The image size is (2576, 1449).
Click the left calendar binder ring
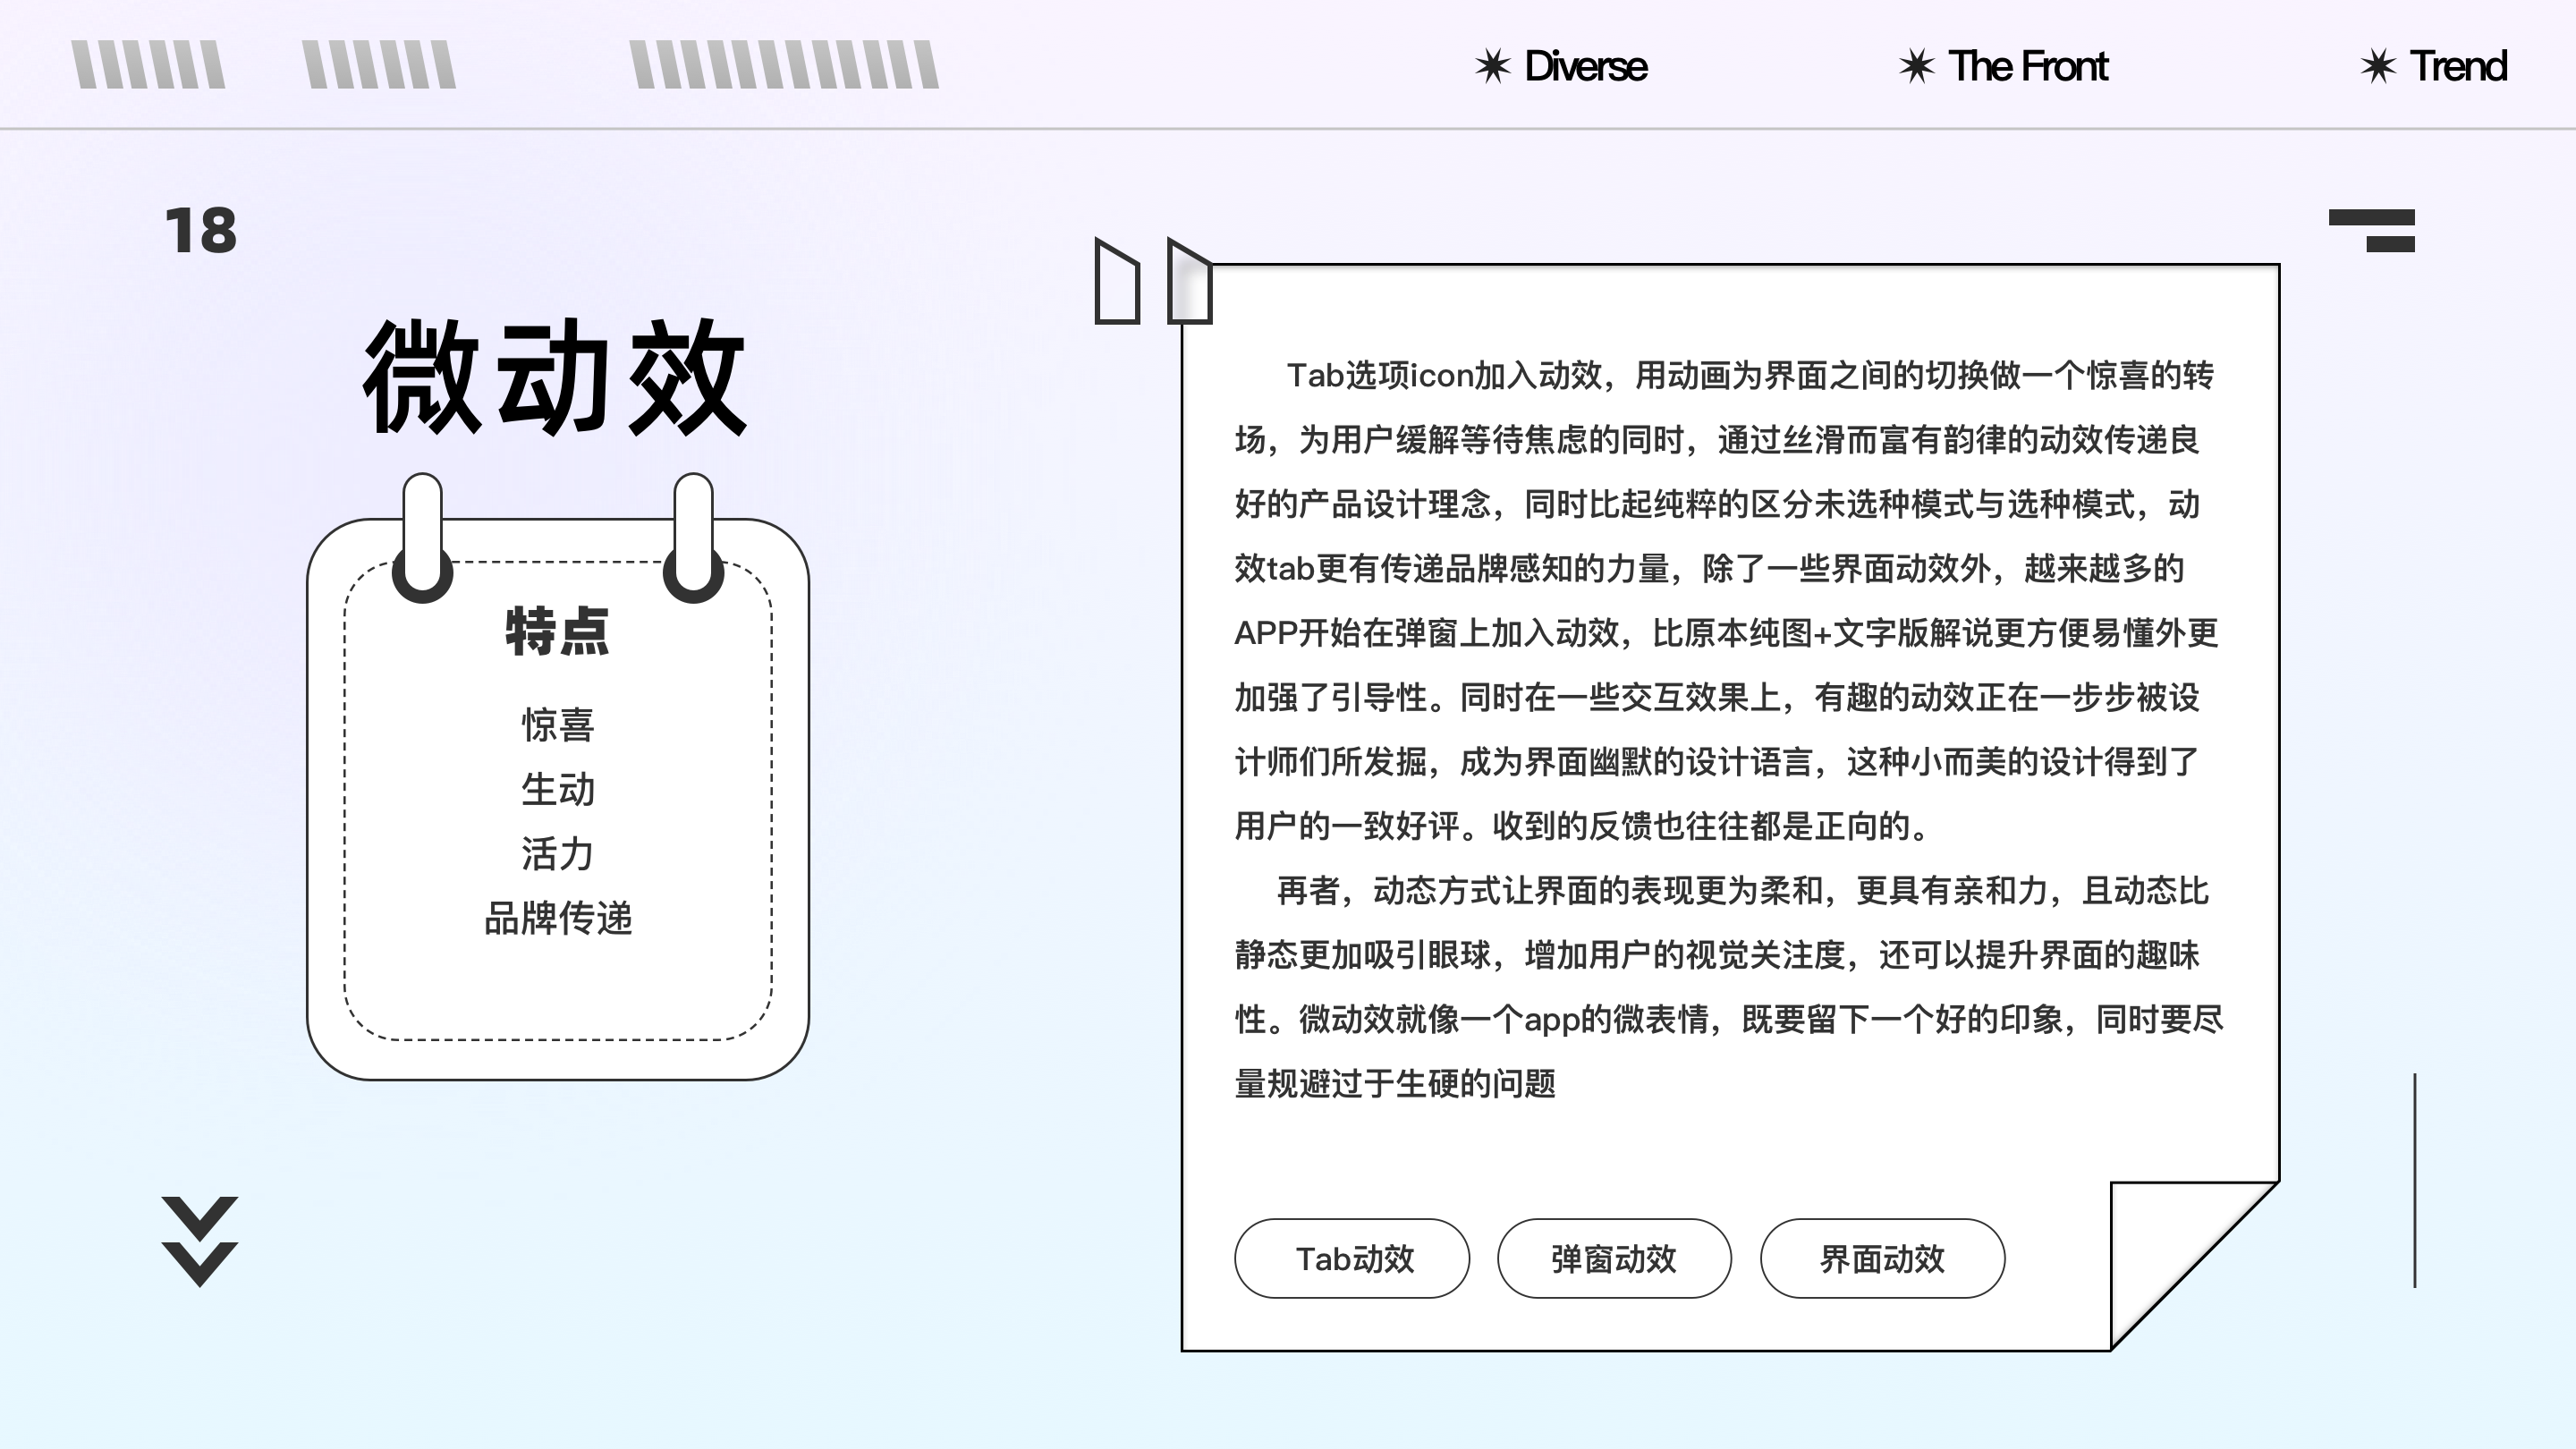point(423,537)
